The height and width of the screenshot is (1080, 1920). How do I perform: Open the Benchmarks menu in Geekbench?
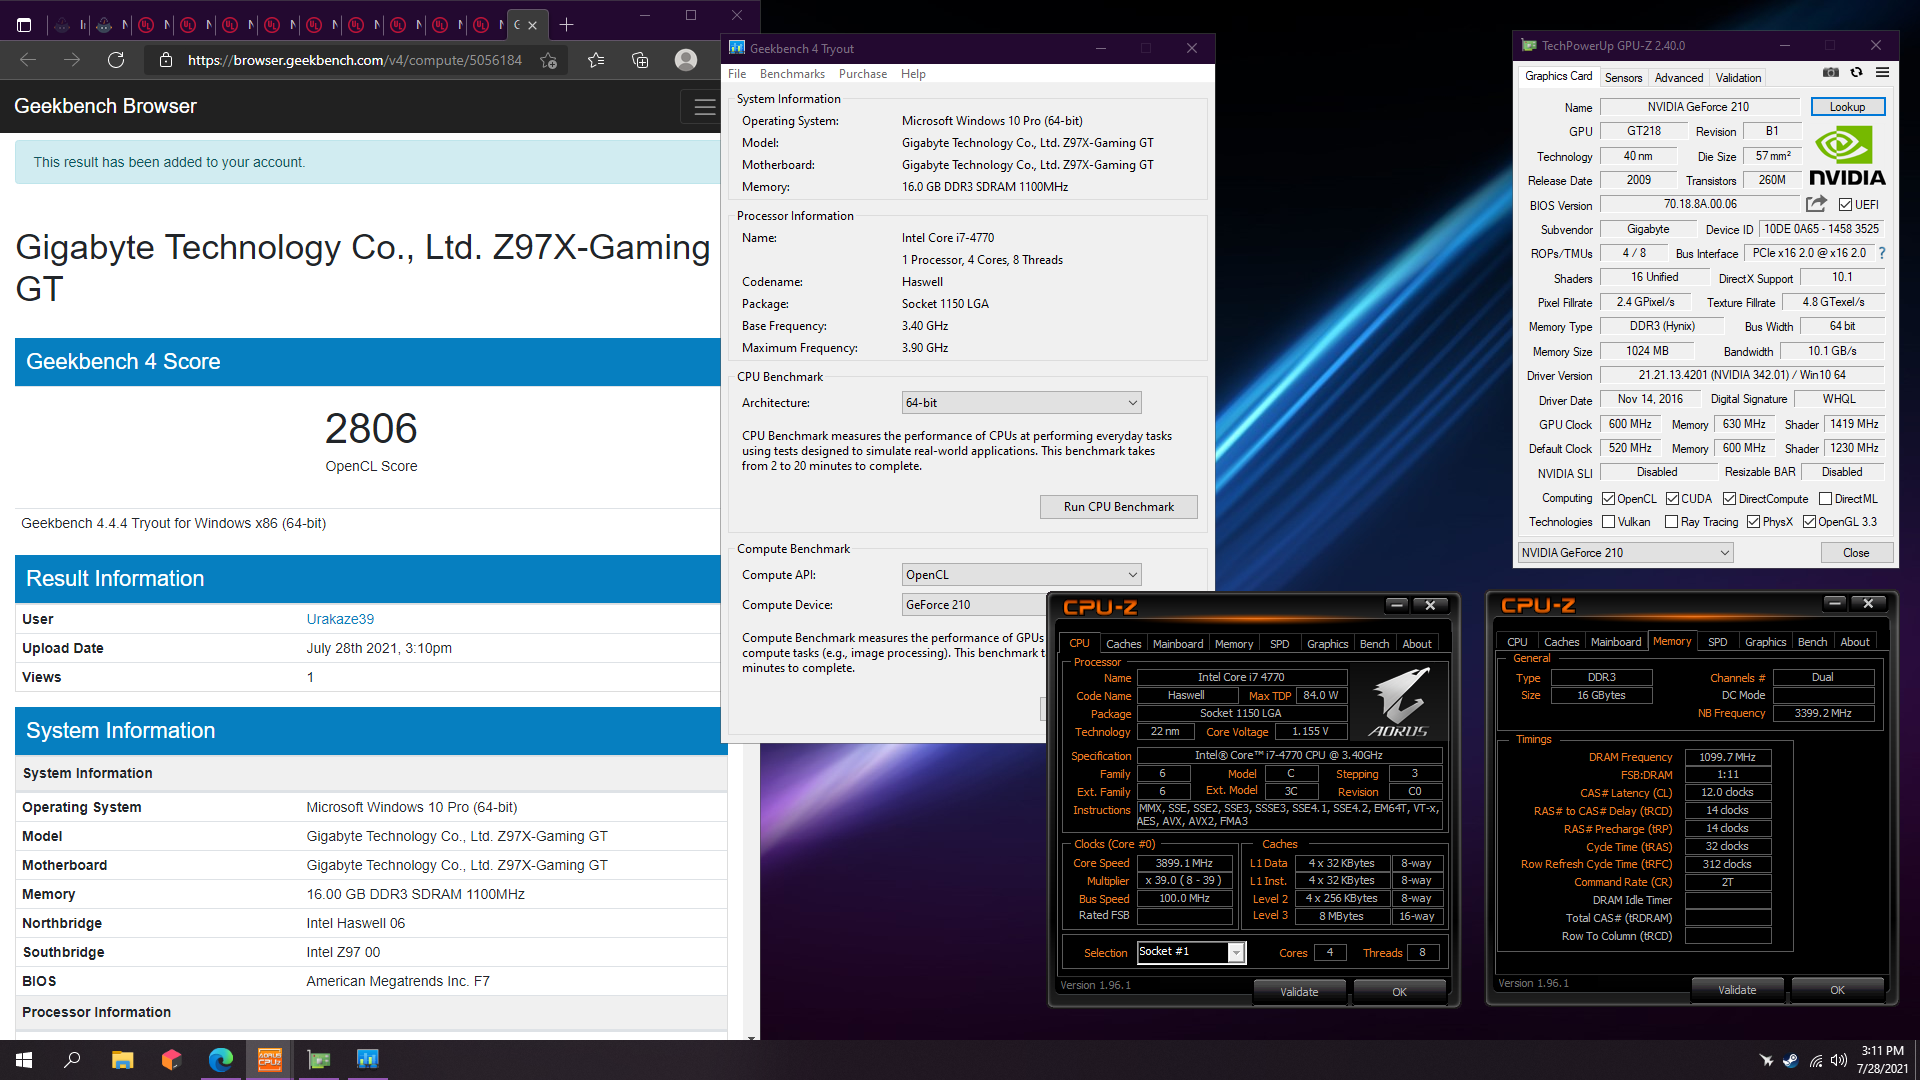tap(792, 74)
